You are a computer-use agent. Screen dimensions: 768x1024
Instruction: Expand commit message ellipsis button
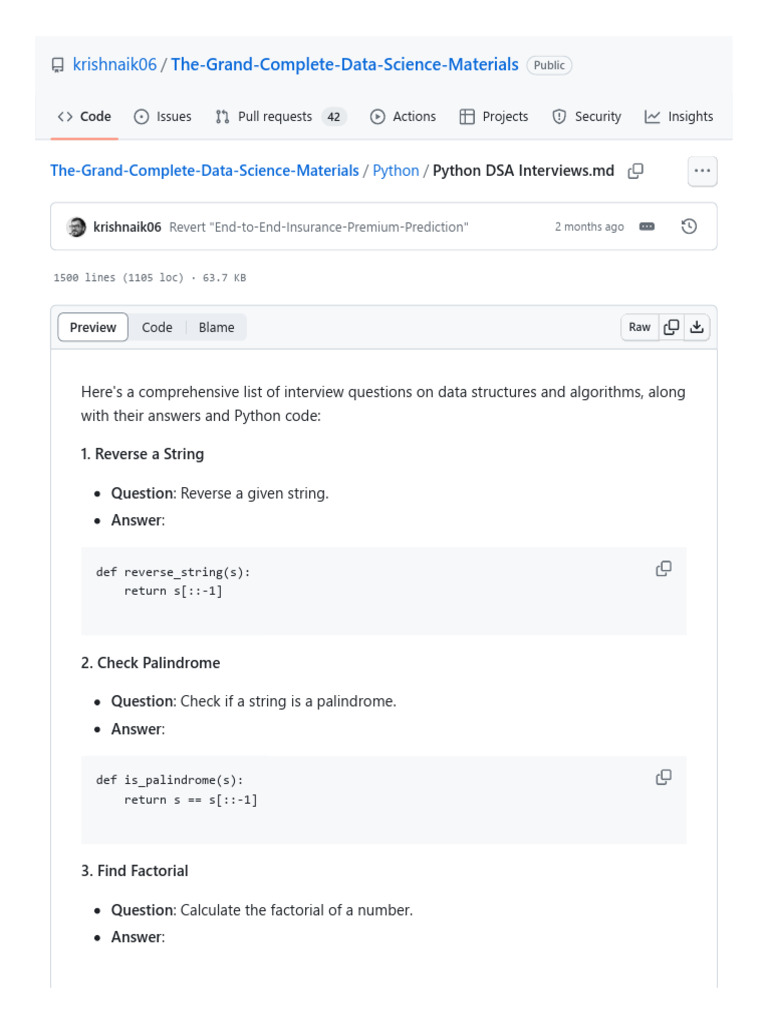tap(647, 227)
